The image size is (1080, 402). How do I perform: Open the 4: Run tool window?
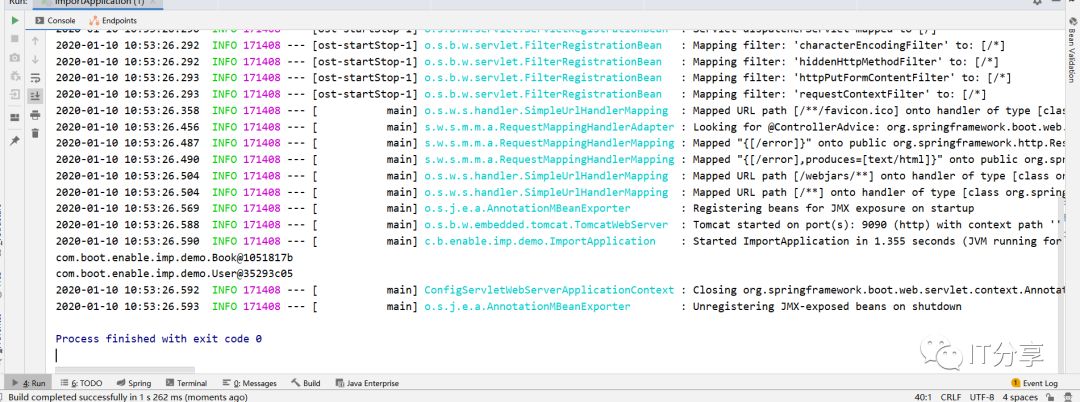click(x=29, y=383)
